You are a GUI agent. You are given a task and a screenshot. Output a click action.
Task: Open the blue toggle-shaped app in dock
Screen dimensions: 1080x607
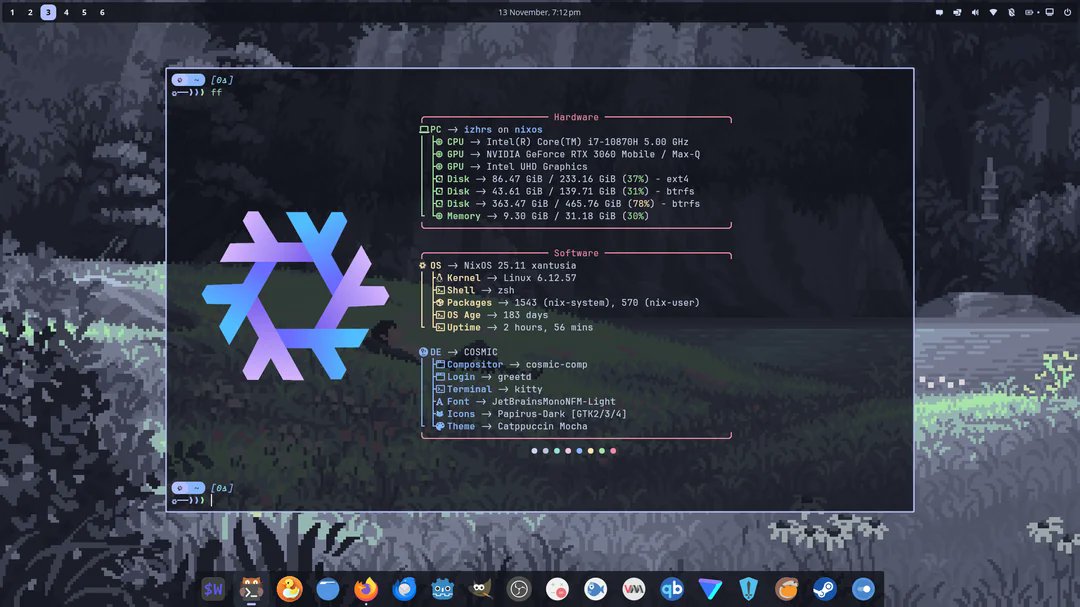(x=863, y=589)
